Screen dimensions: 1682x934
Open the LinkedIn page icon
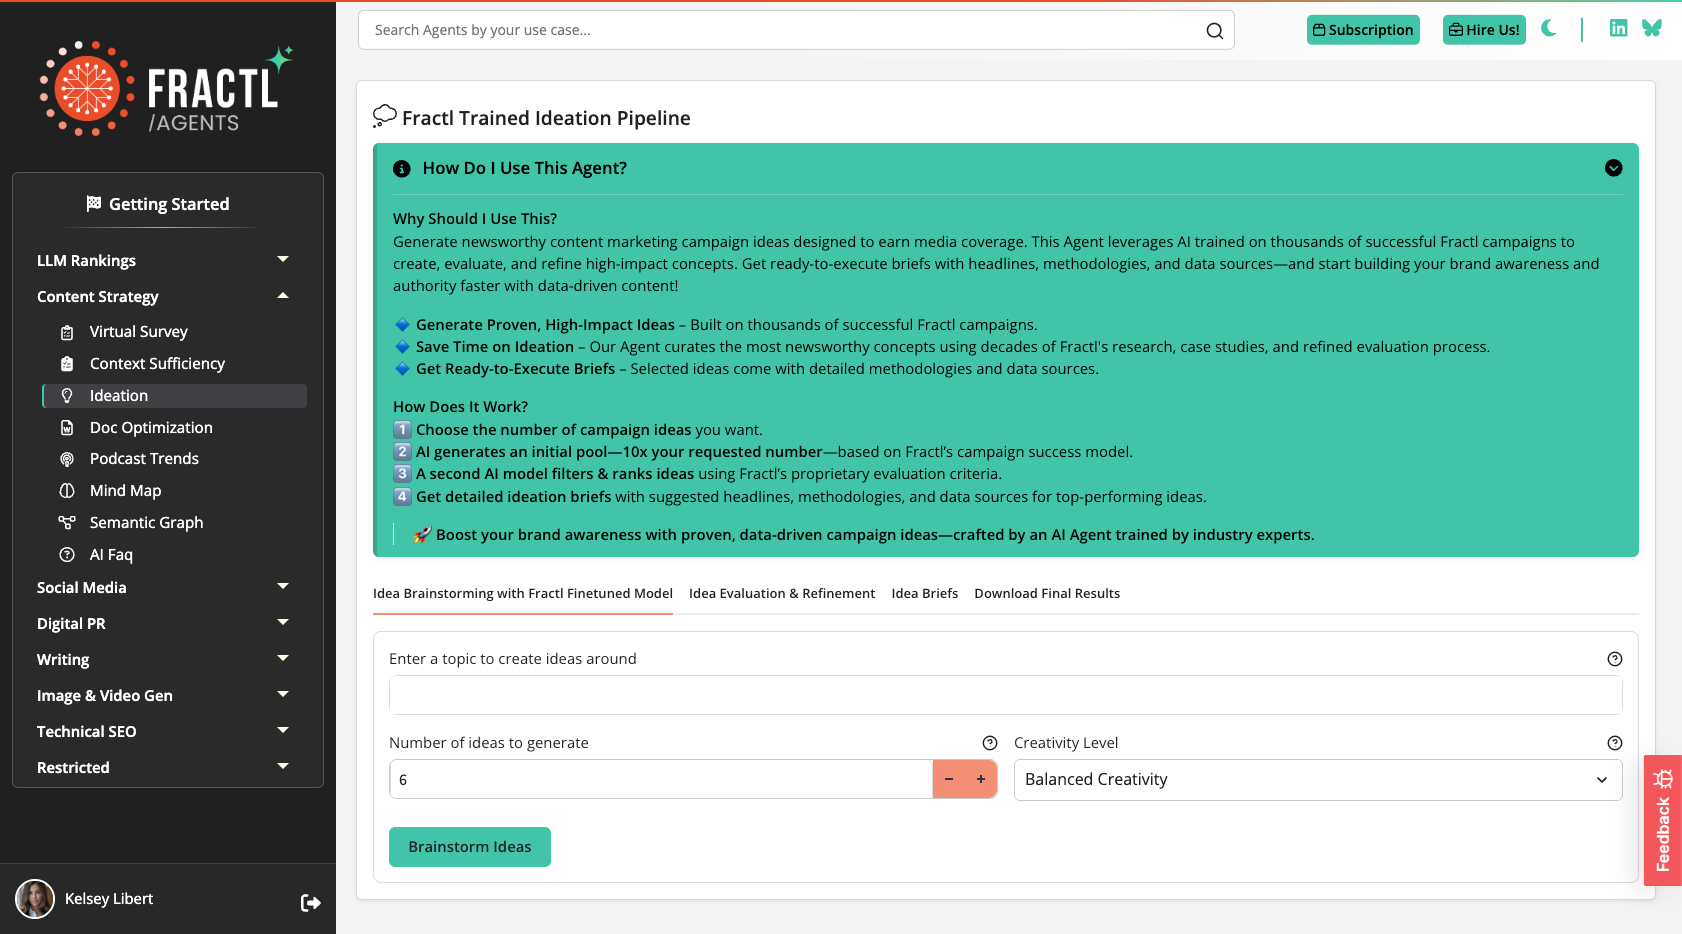(1618, 28)
